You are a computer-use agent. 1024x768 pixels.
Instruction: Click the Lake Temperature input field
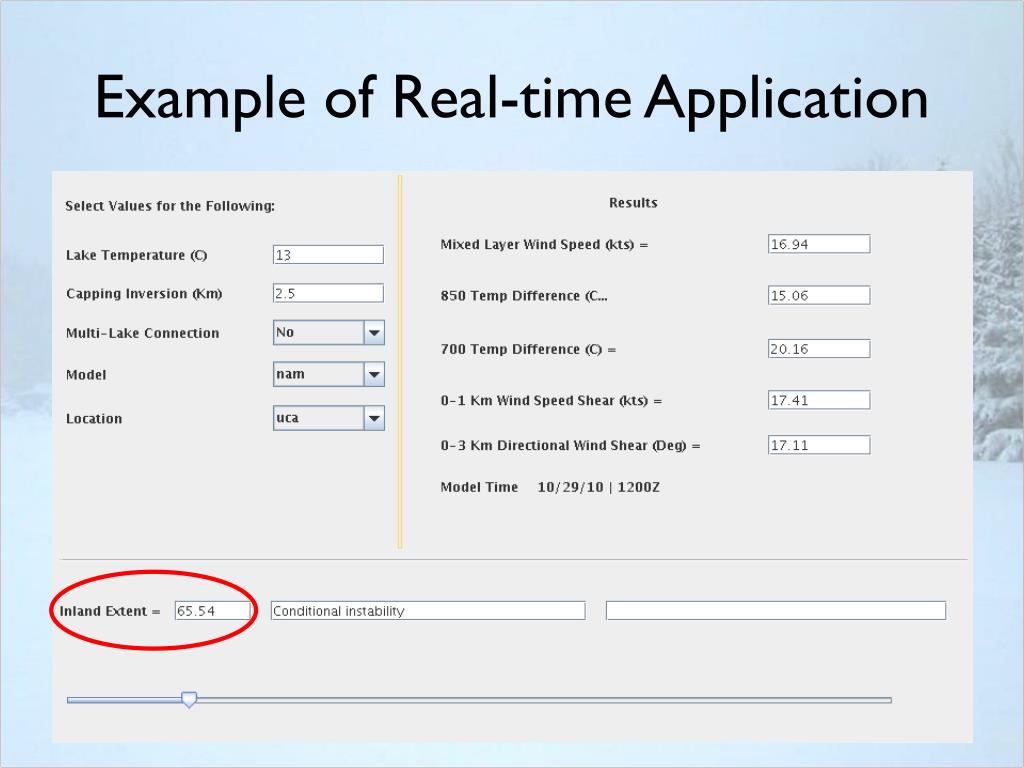coord(327,255)
